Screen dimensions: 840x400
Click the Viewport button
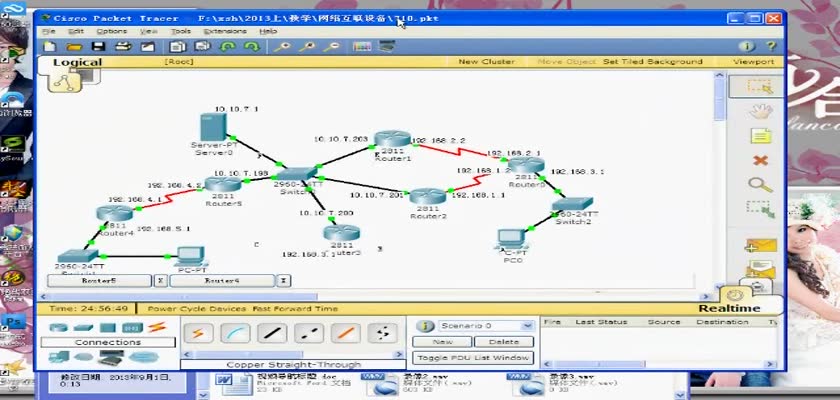(753, 62)
